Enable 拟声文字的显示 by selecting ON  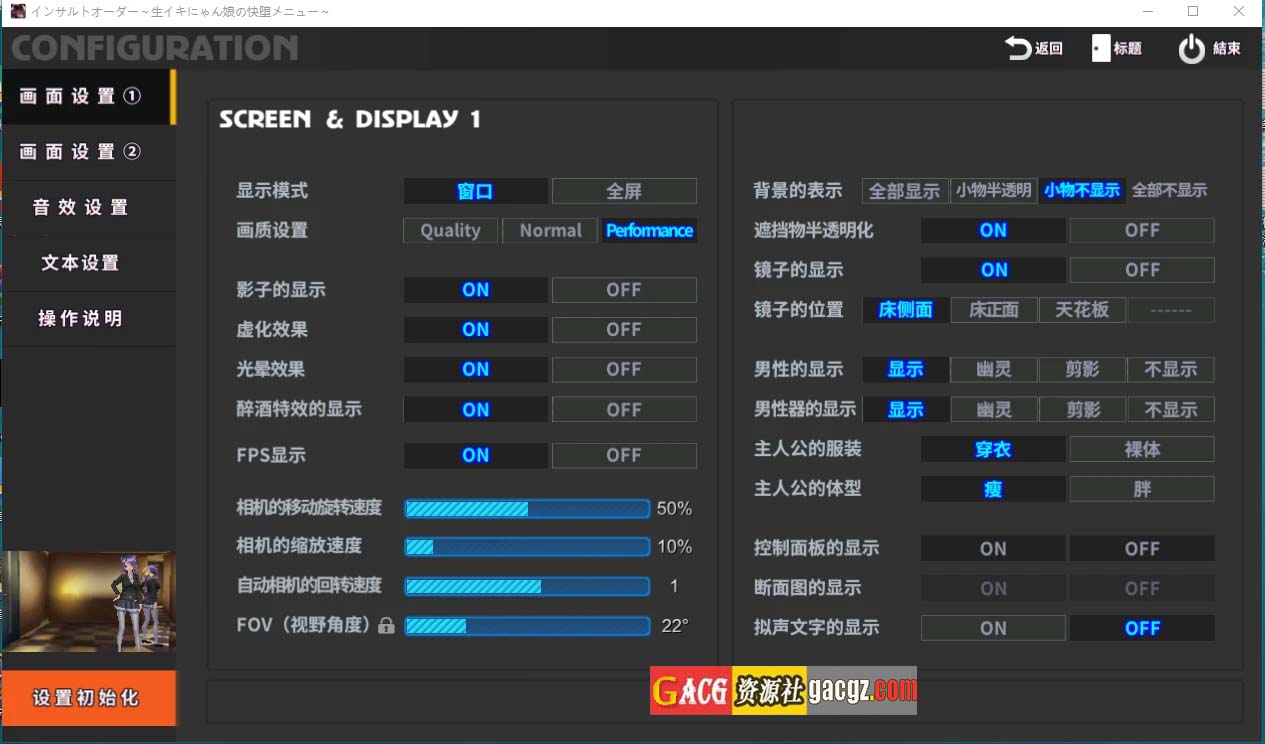[x=992, y=628]
